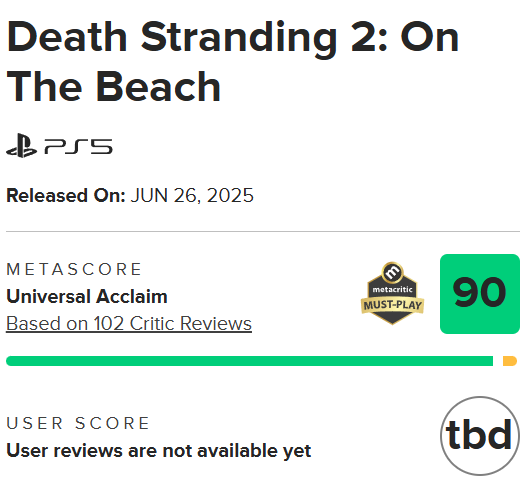Open Based on 102 Critic Reviews link

pos(129,323)
